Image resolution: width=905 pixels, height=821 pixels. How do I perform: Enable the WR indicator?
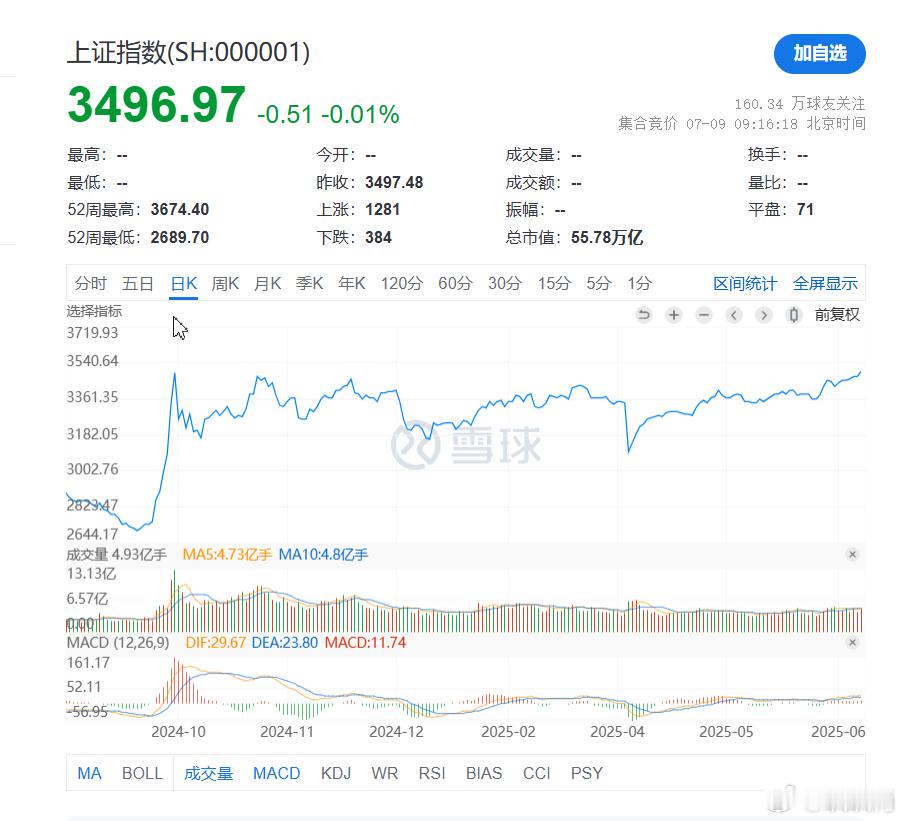[x=385, y=773]
